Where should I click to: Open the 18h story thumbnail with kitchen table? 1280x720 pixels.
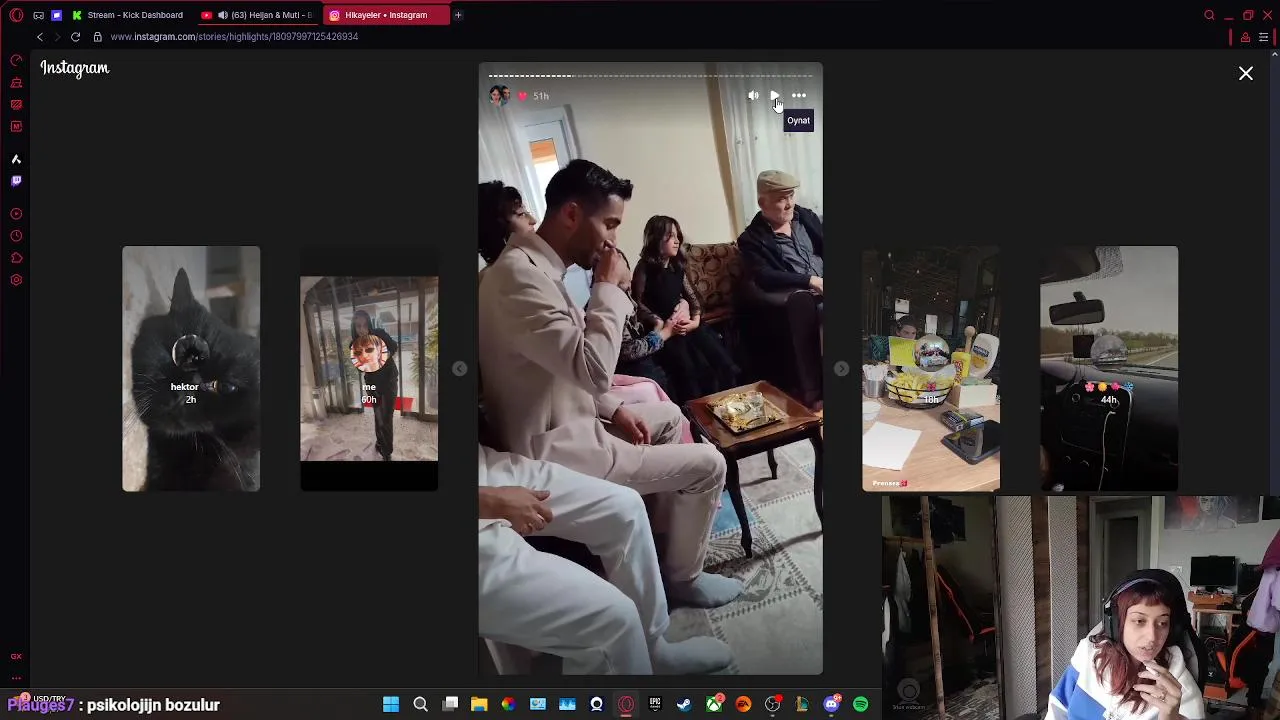(931, 368)
